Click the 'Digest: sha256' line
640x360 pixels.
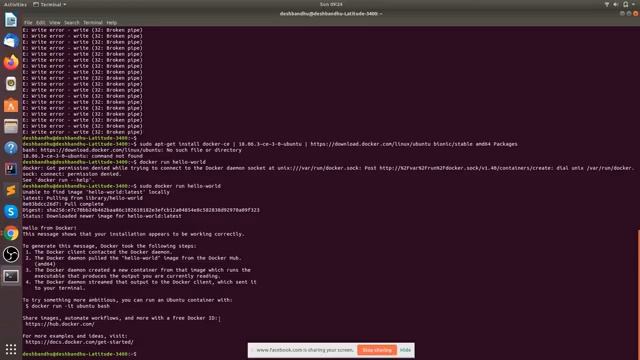pyautogui.click(x=141, y=210)
